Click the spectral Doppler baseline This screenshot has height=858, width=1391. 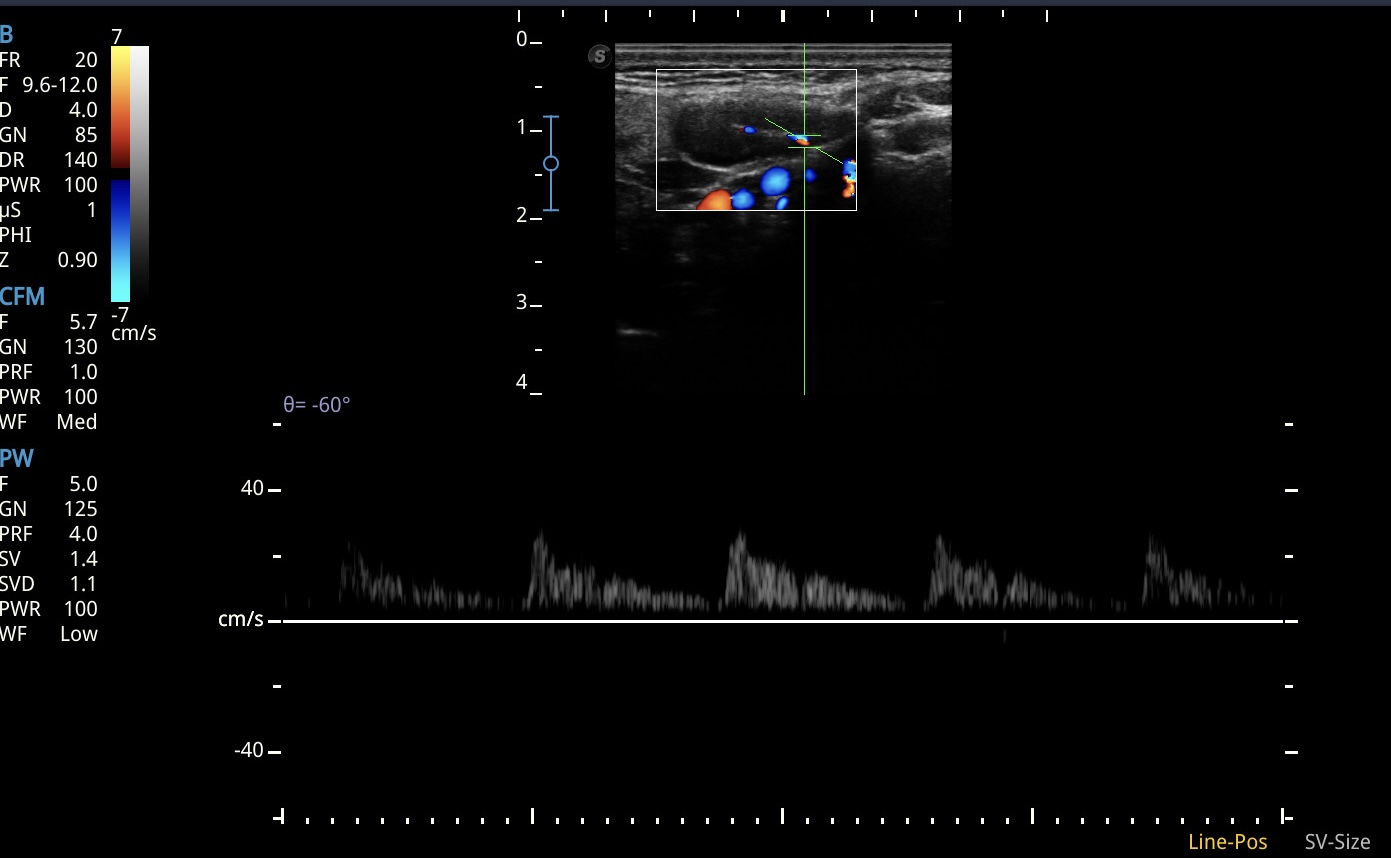point(782,621)
